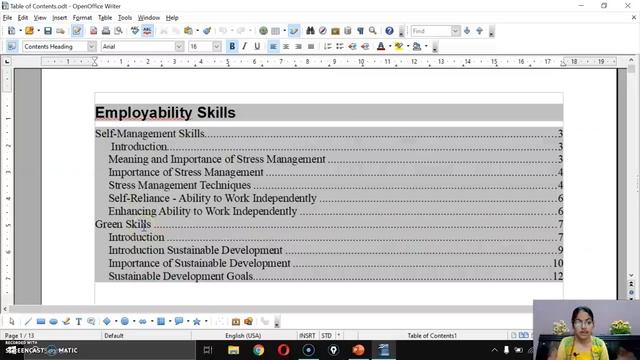Open the Styles and Formatting icon

[11, 46]
